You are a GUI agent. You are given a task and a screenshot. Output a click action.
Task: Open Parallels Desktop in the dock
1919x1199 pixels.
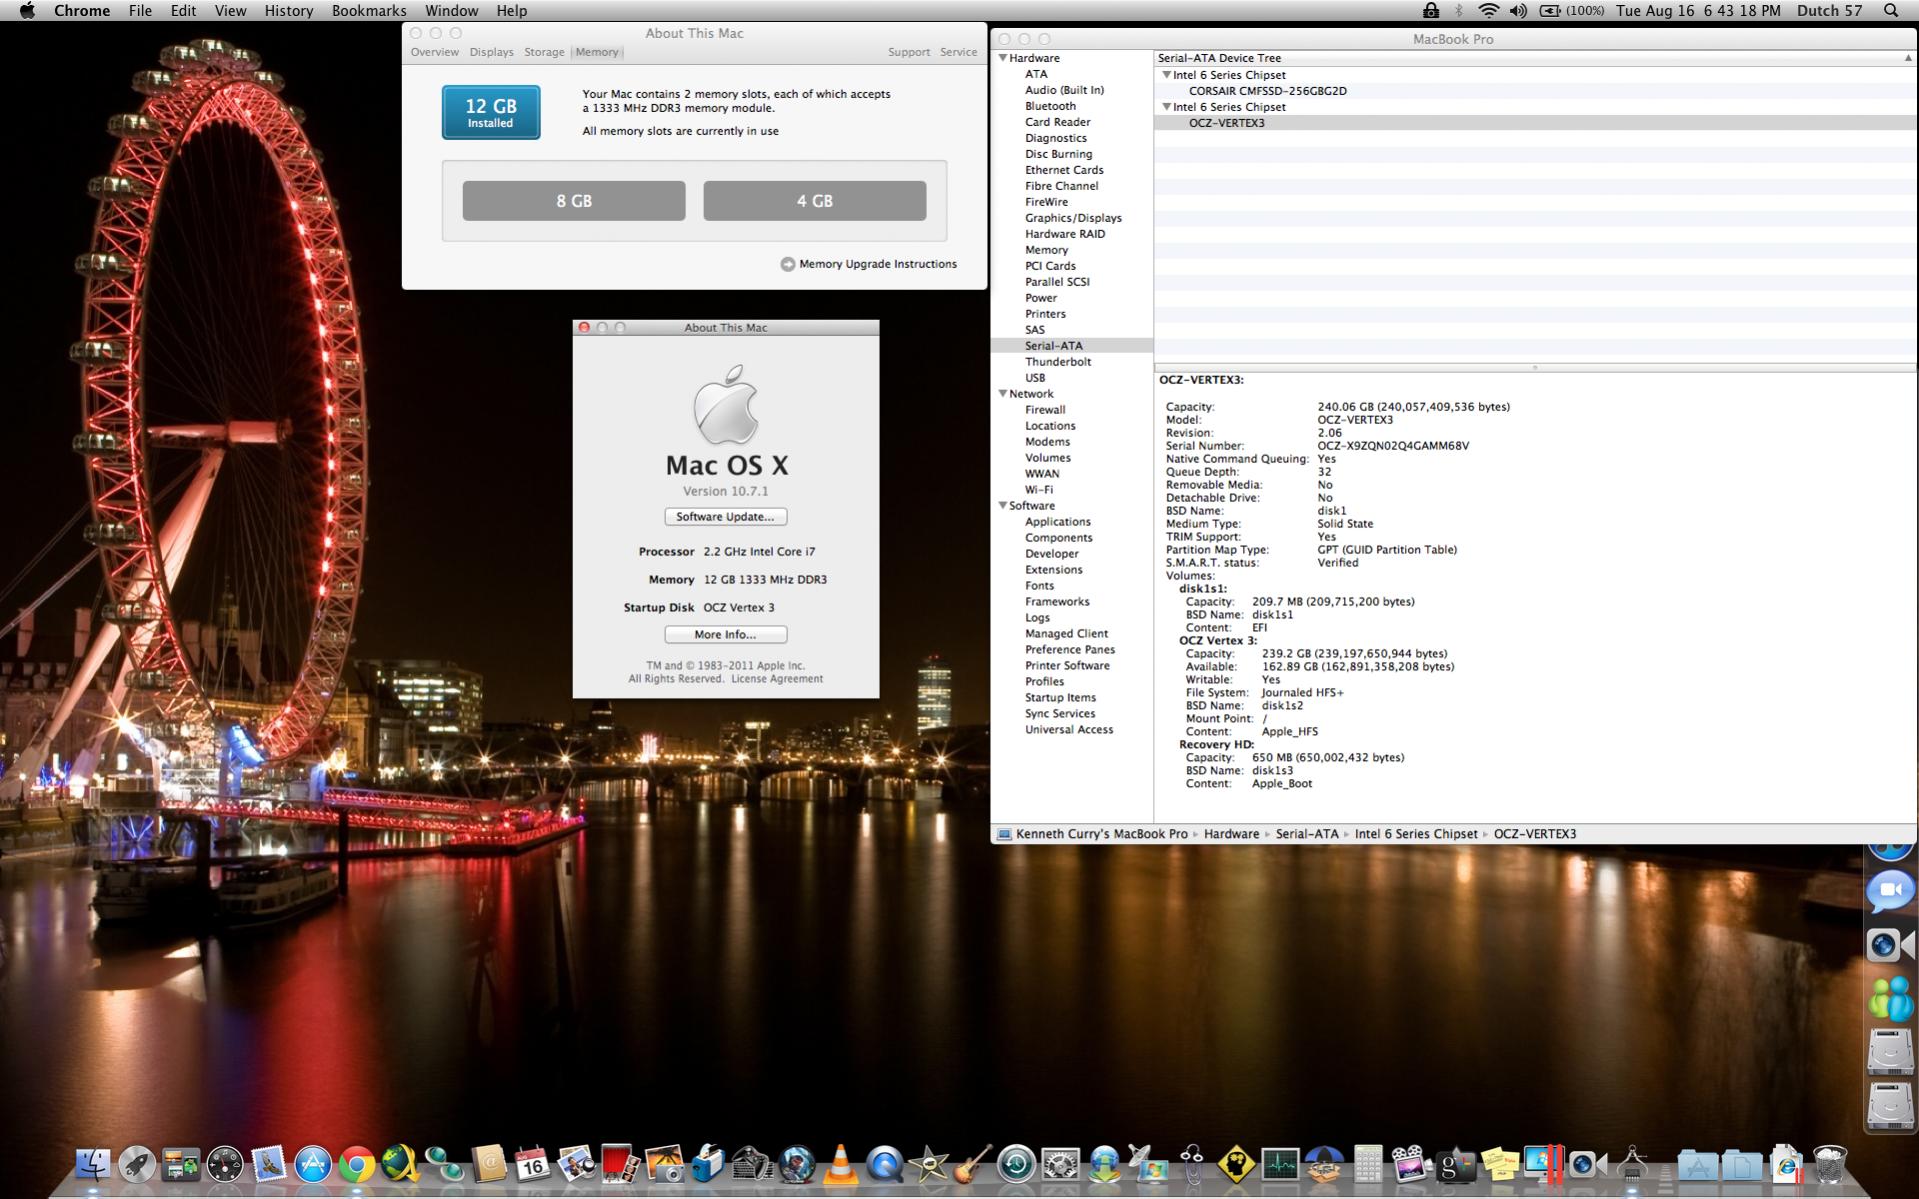point(1543,1165)
